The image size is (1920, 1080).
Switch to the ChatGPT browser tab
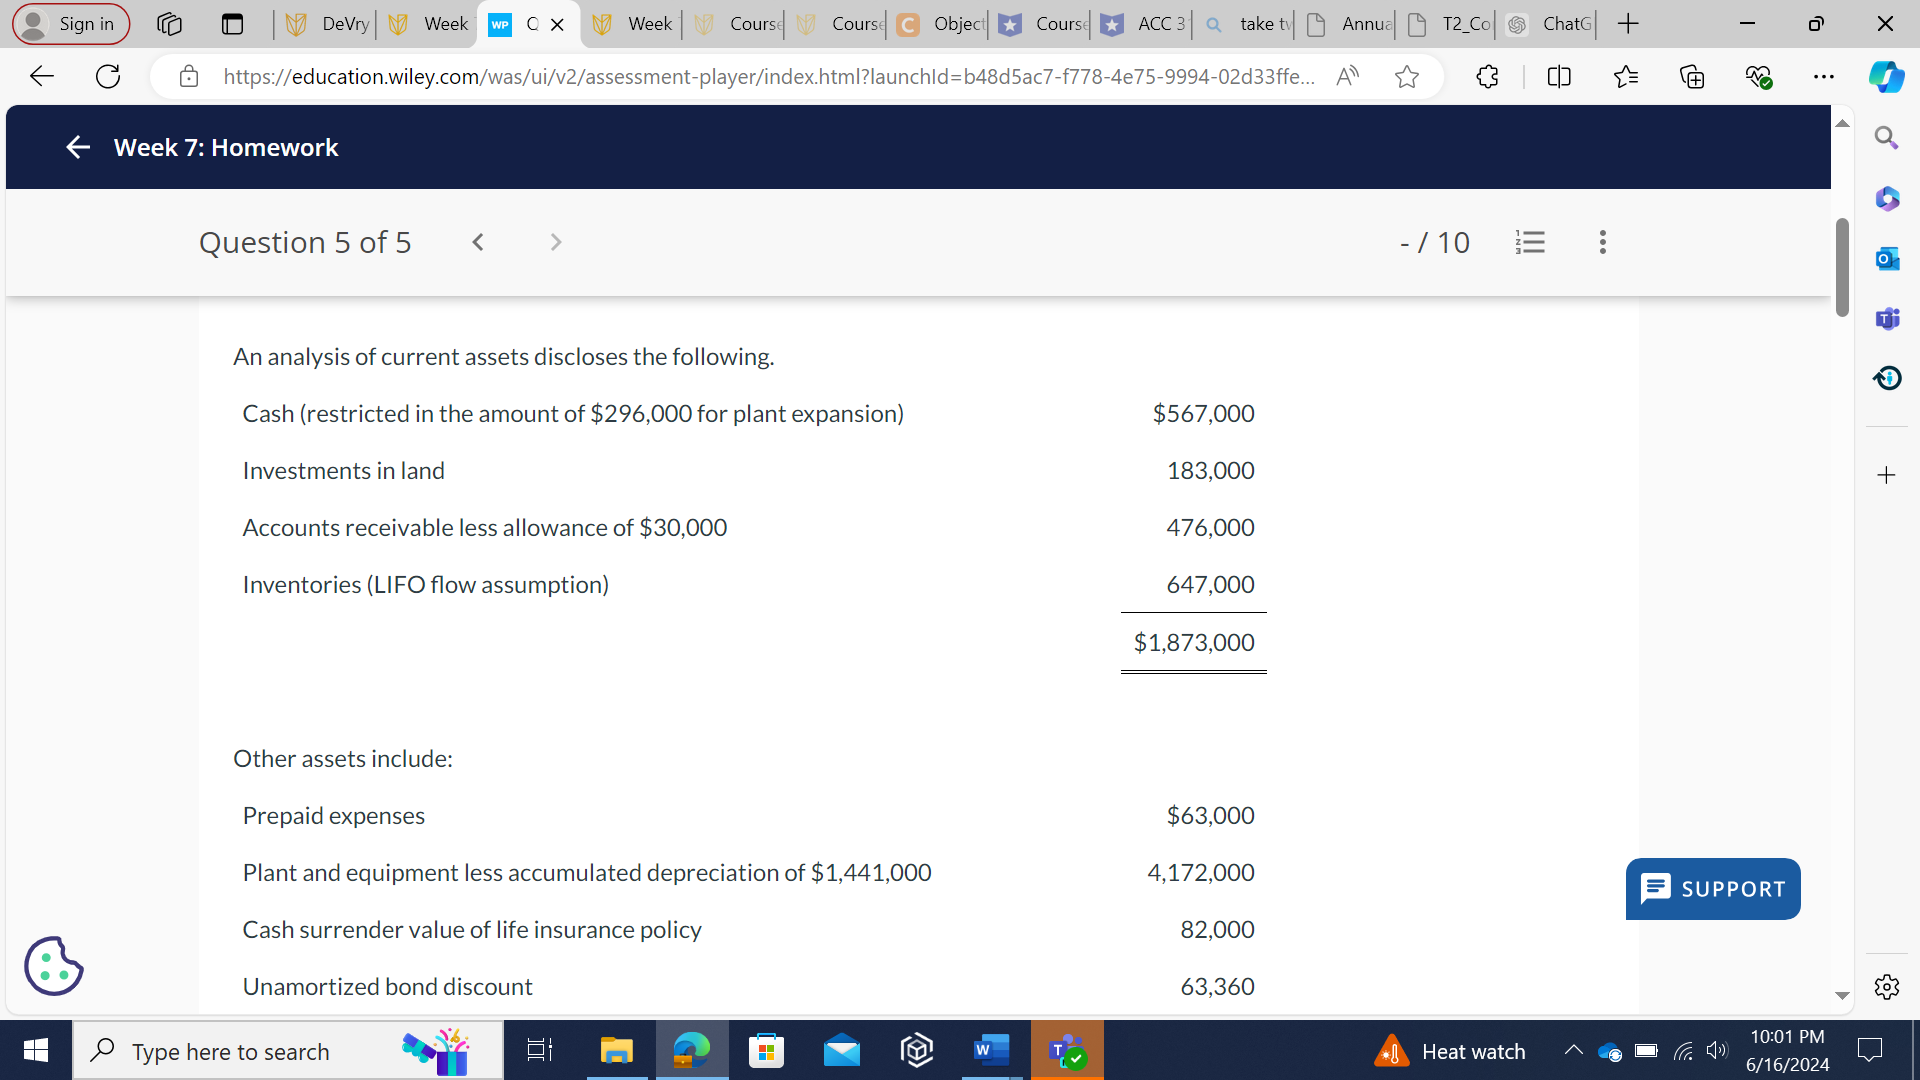pos(1549,24)
